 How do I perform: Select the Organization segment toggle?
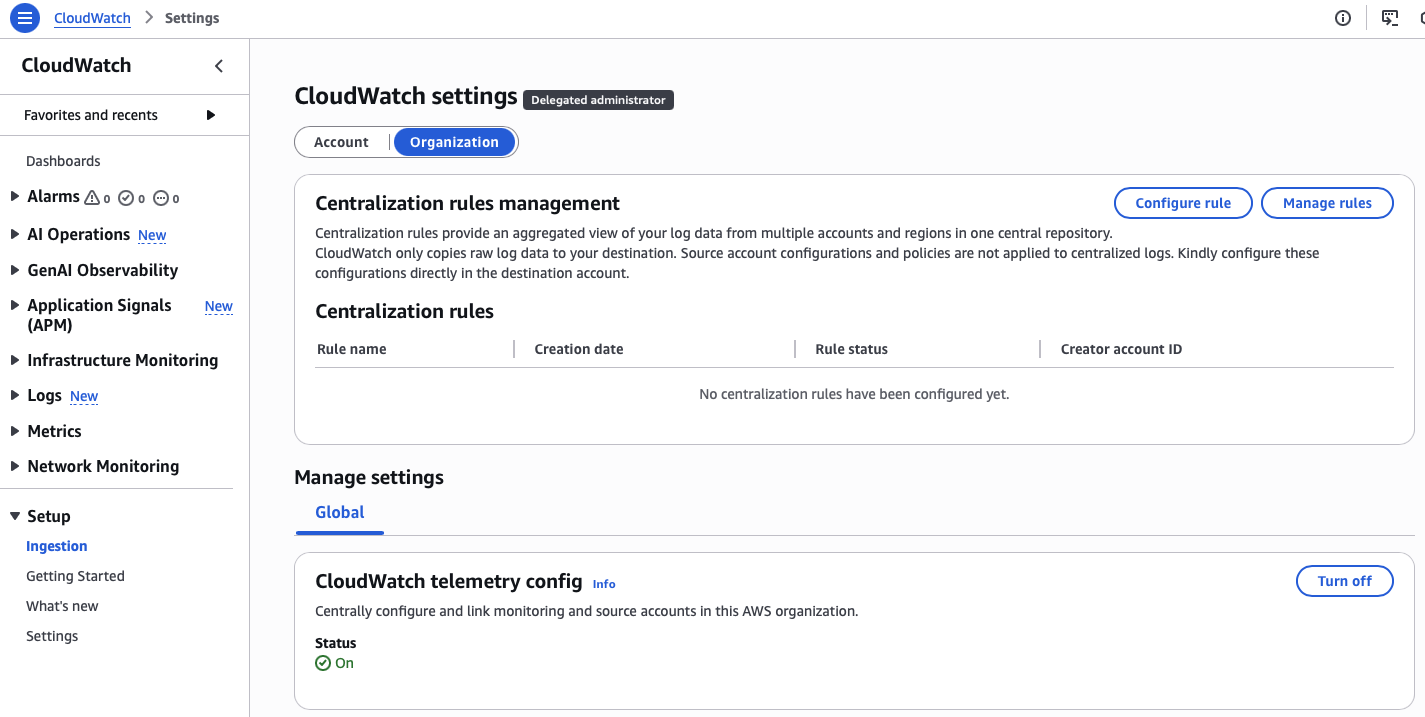(x=454, y=142)
